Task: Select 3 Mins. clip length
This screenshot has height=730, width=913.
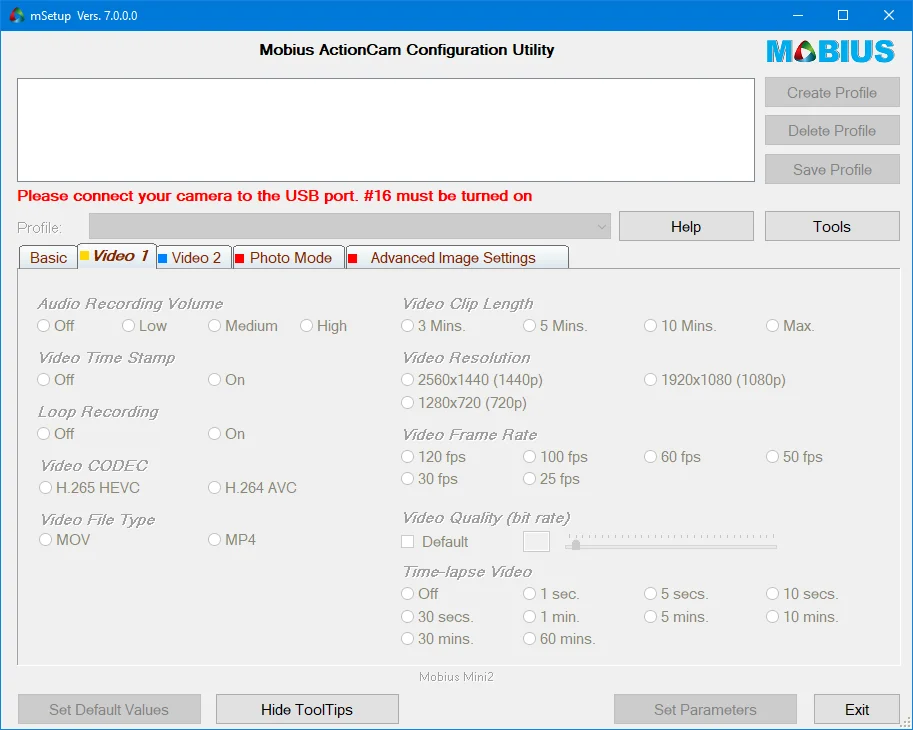Action: click(x=433, y=326)
